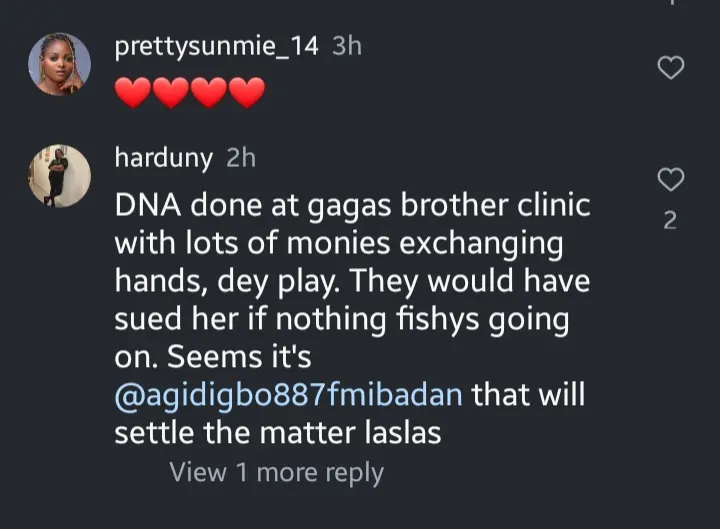The width and height of the screenshot is (720, 529).
Task: Follow the @agidigbo887fmibadan mention link
Action: (x=288, y=394)
